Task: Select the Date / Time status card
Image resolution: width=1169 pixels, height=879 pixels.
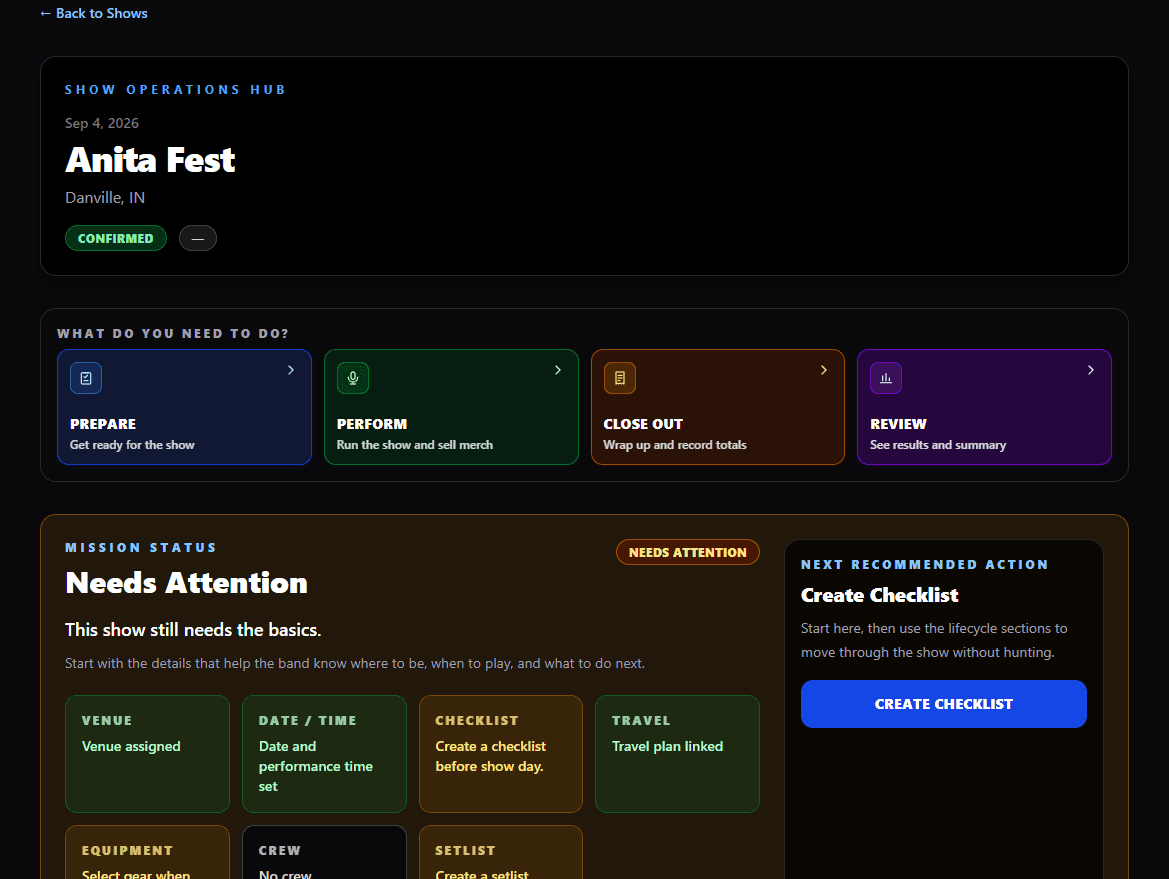Action: tap(324, 754)
